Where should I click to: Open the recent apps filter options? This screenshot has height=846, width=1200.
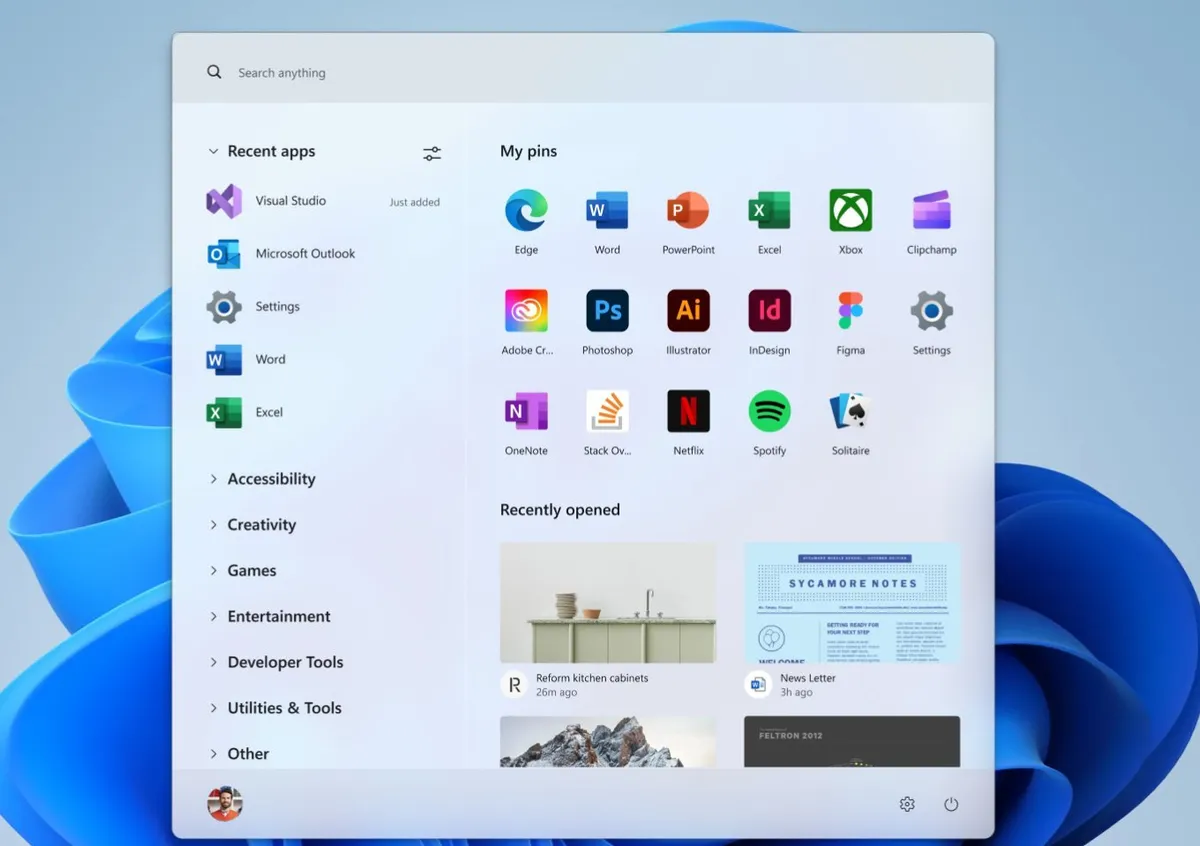tap(432, 152)
